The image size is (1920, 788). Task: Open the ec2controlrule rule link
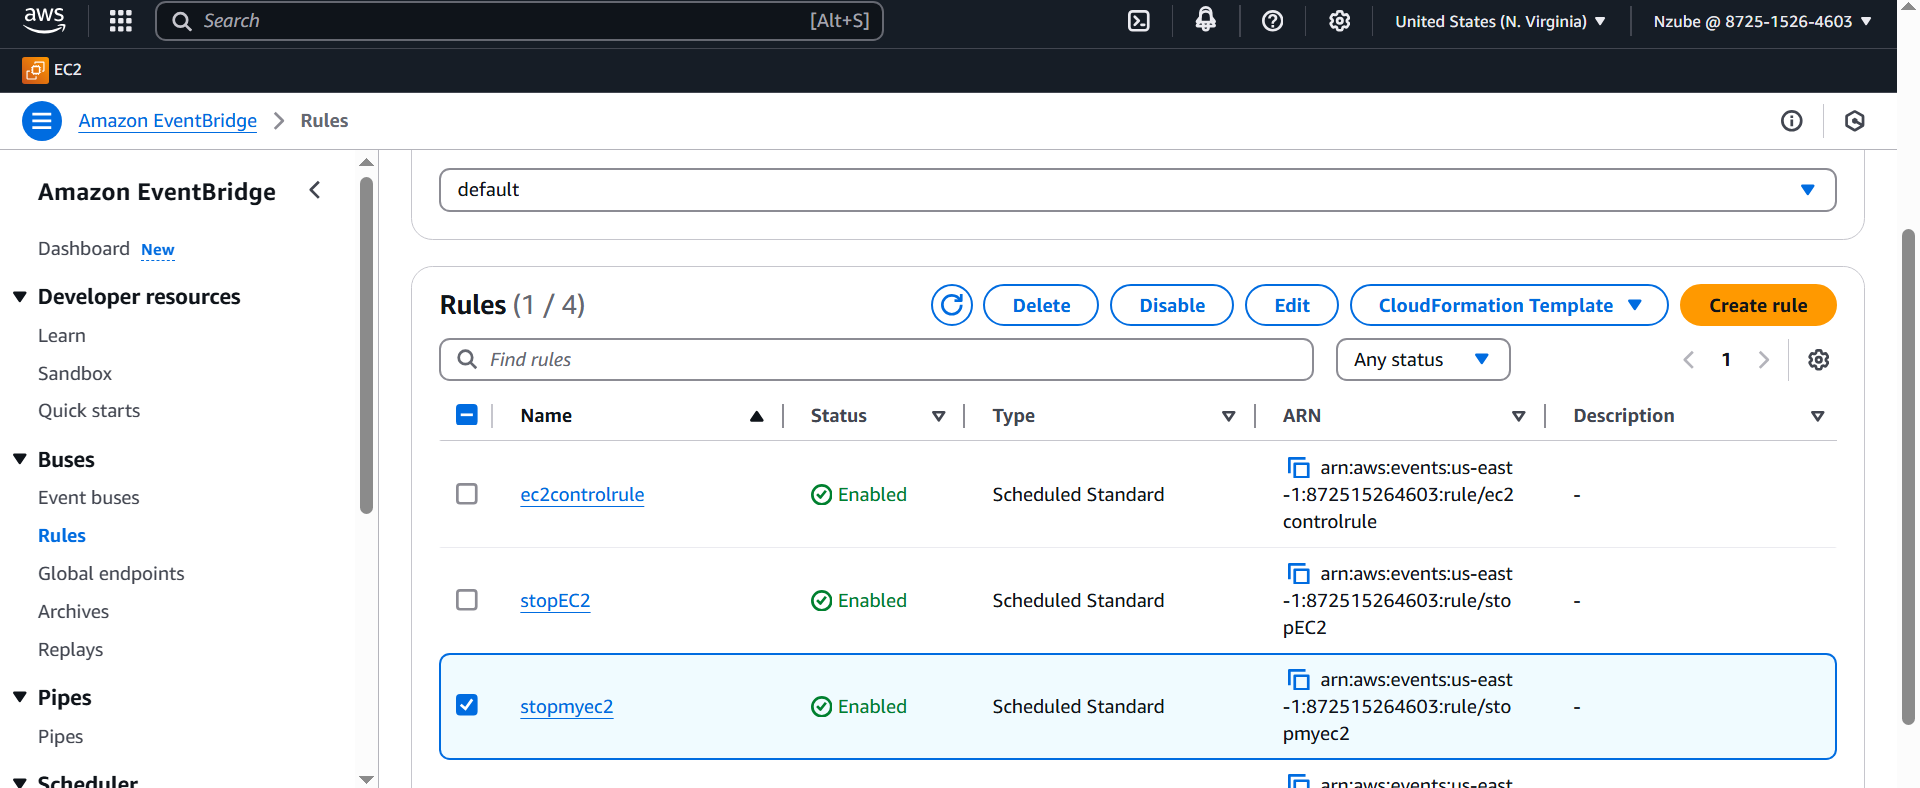(x=582, y=494)
